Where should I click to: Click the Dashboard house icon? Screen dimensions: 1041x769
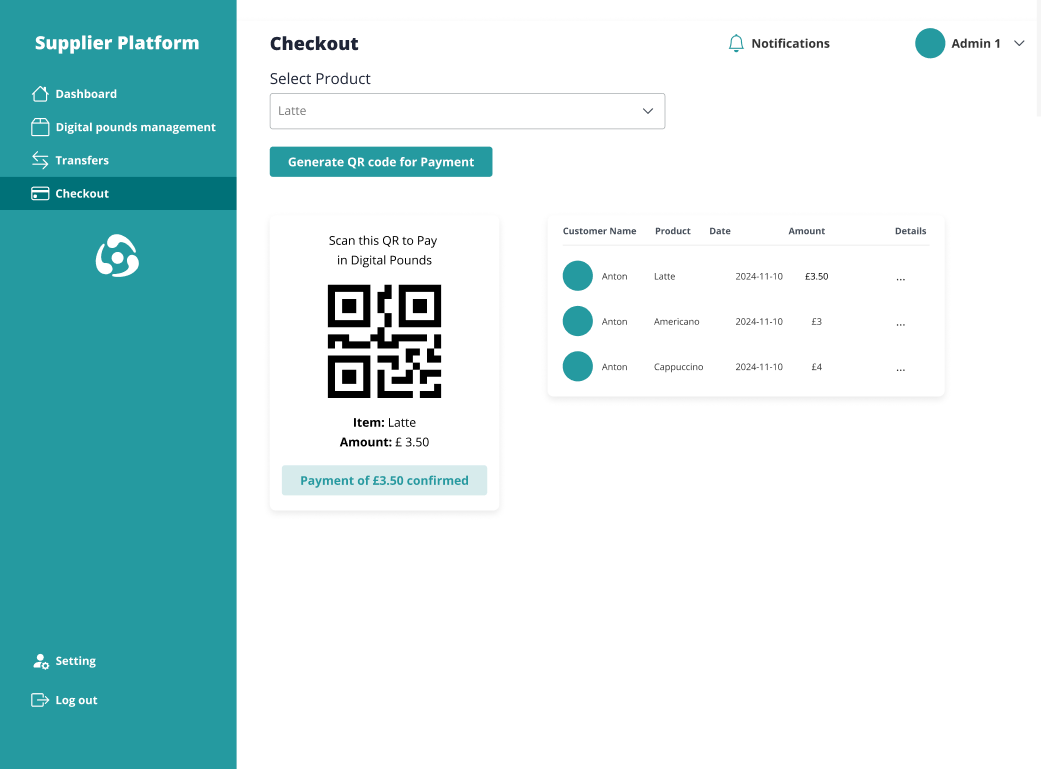coord(40,94)
